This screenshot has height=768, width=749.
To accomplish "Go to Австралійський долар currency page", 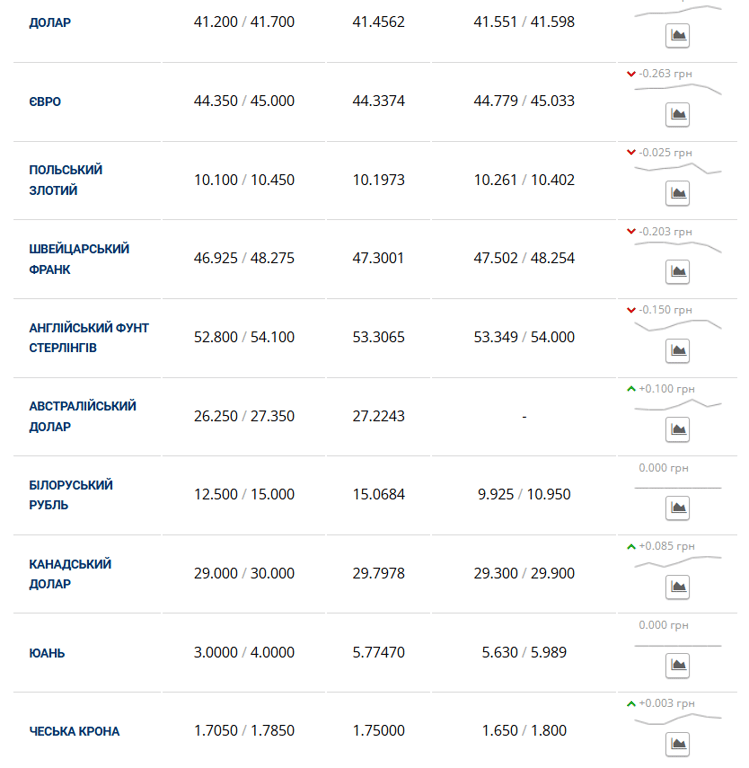I will point(82,416).
